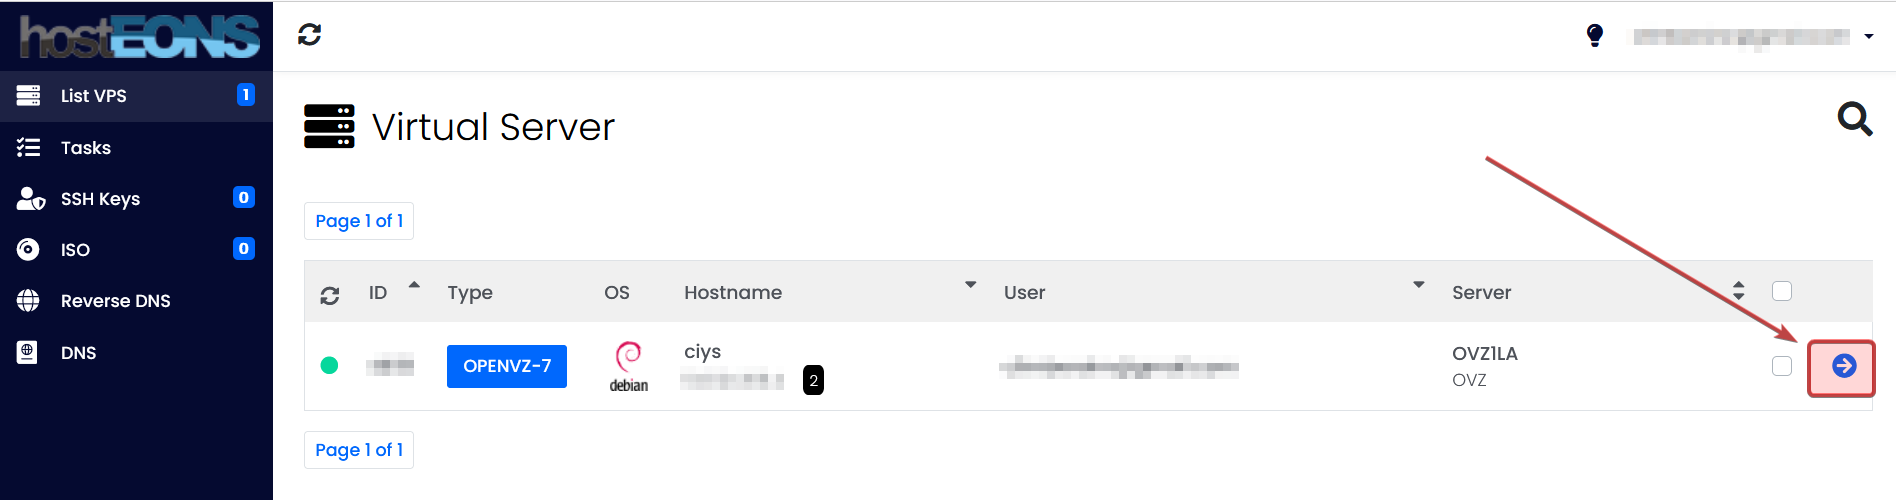Tick the select-all checkbox in table header
Screen dimensions: 1896x500
[x=1781, y=291]
